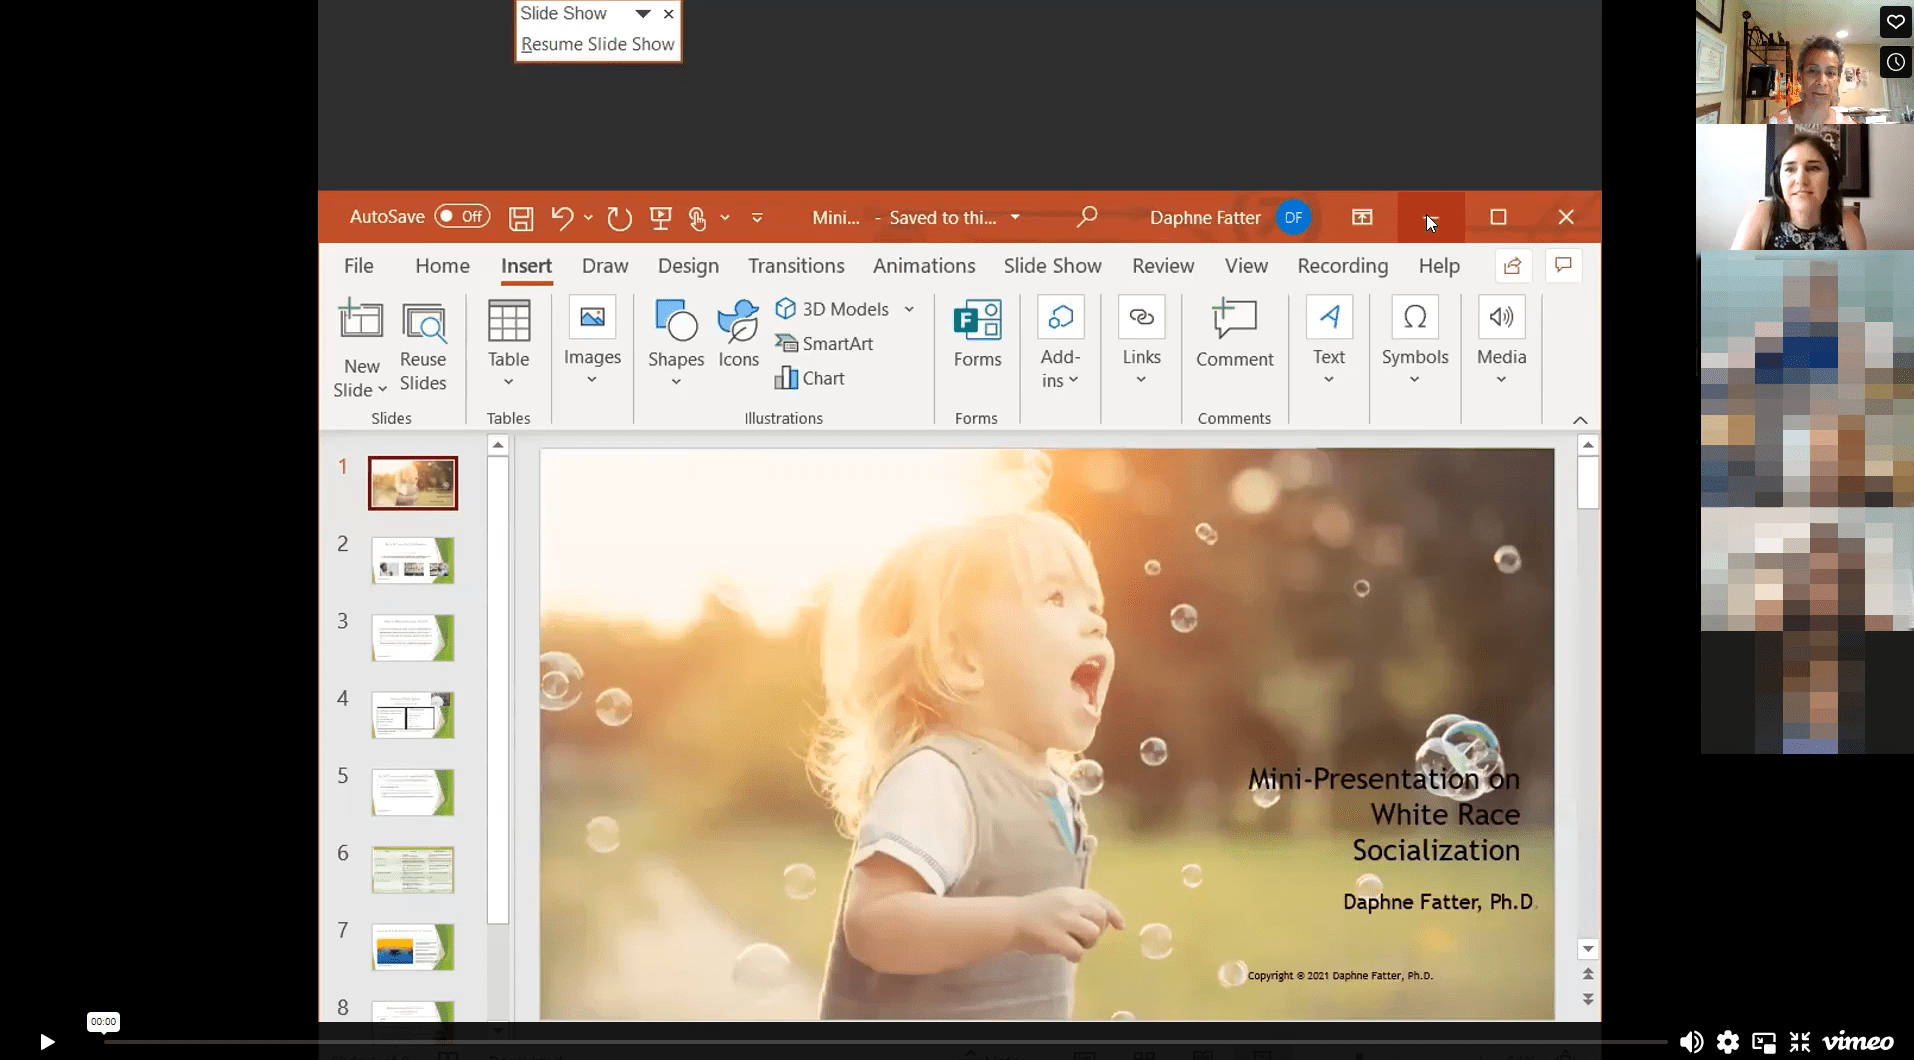This screenshot has height=1060, width=1914.
Task: Seek on the Vimeo video progress bar
Action: [885, 1042]
